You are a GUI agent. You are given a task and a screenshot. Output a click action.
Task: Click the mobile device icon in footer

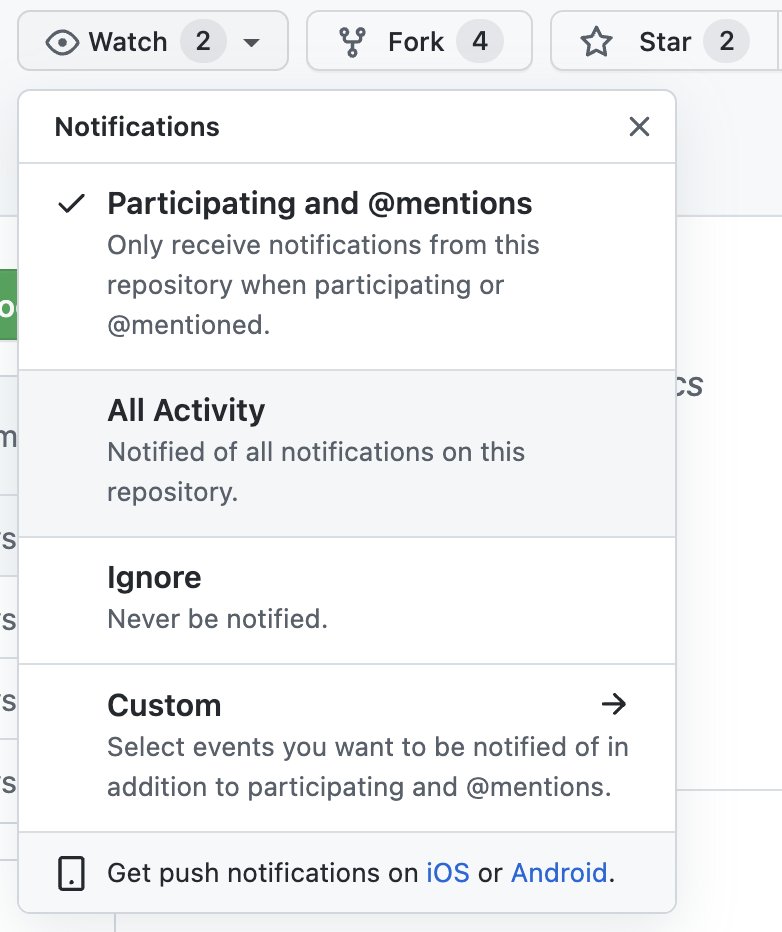point(71,873)
